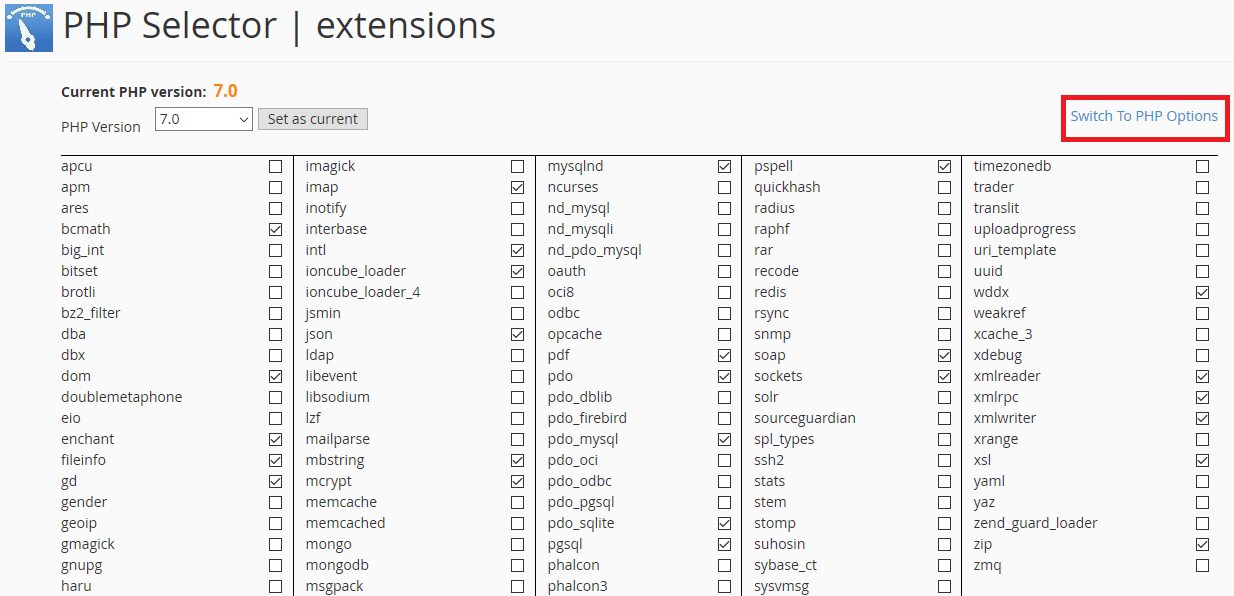Check the mongodb extension box

517,566
